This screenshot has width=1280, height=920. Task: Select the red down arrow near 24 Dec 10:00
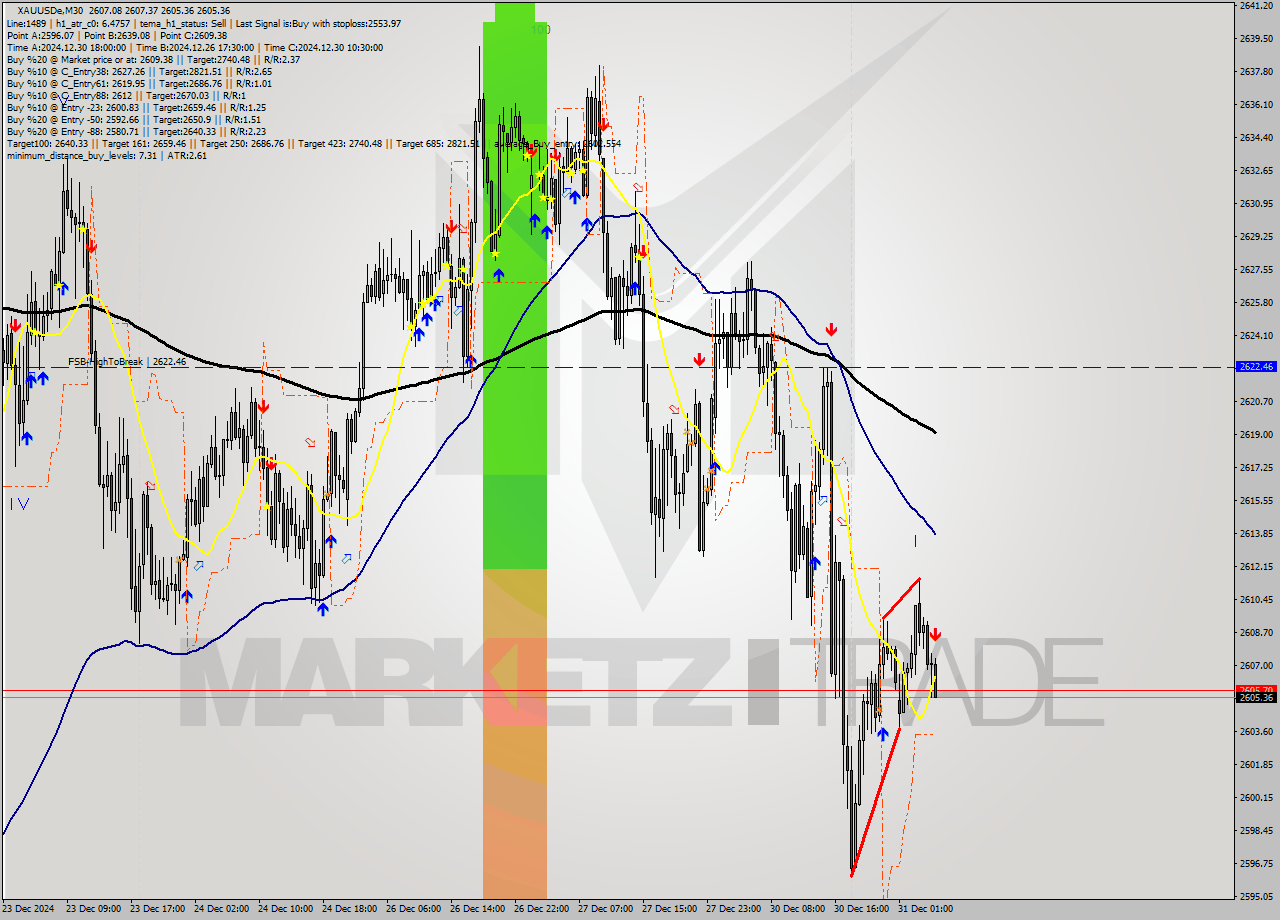[x=263, y=407]
